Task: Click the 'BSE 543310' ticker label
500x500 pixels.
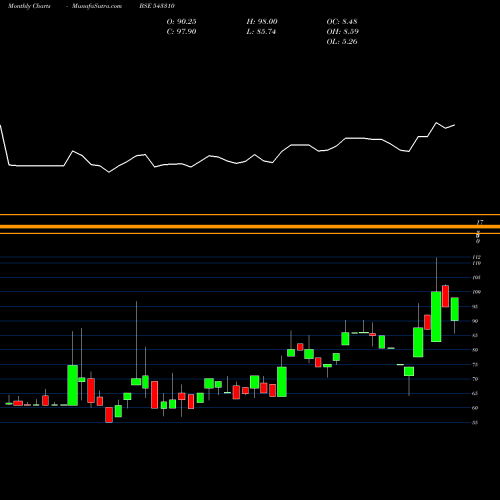Action: (x=157, y=6)
